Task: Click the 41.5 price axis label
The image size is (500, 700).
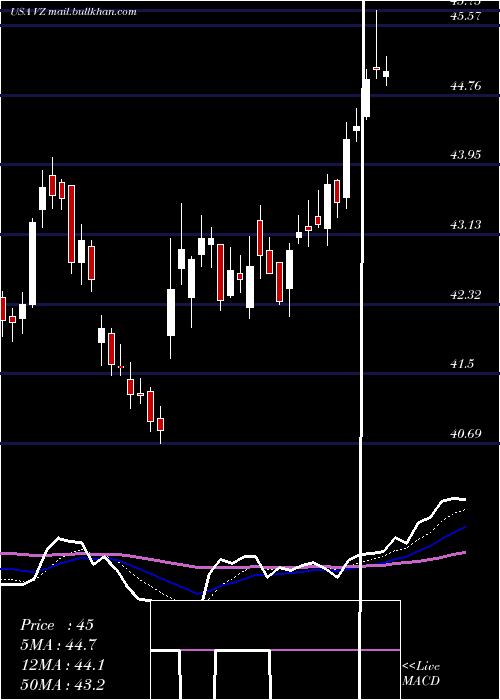Action: tap(462, 364)
